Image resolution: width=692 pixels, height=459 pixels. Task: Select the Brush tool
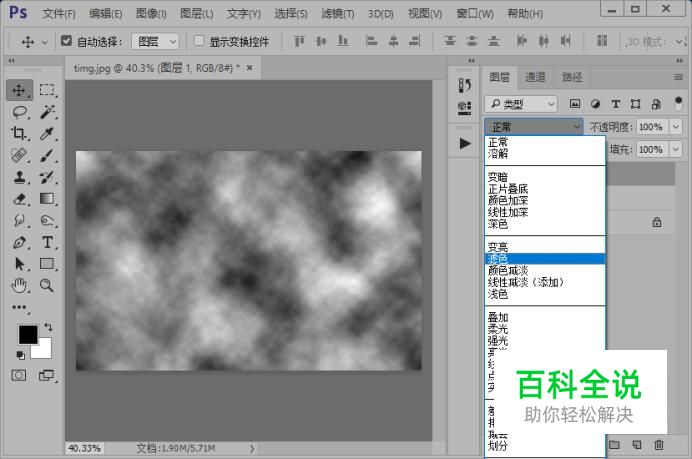(x=47, y=155)
